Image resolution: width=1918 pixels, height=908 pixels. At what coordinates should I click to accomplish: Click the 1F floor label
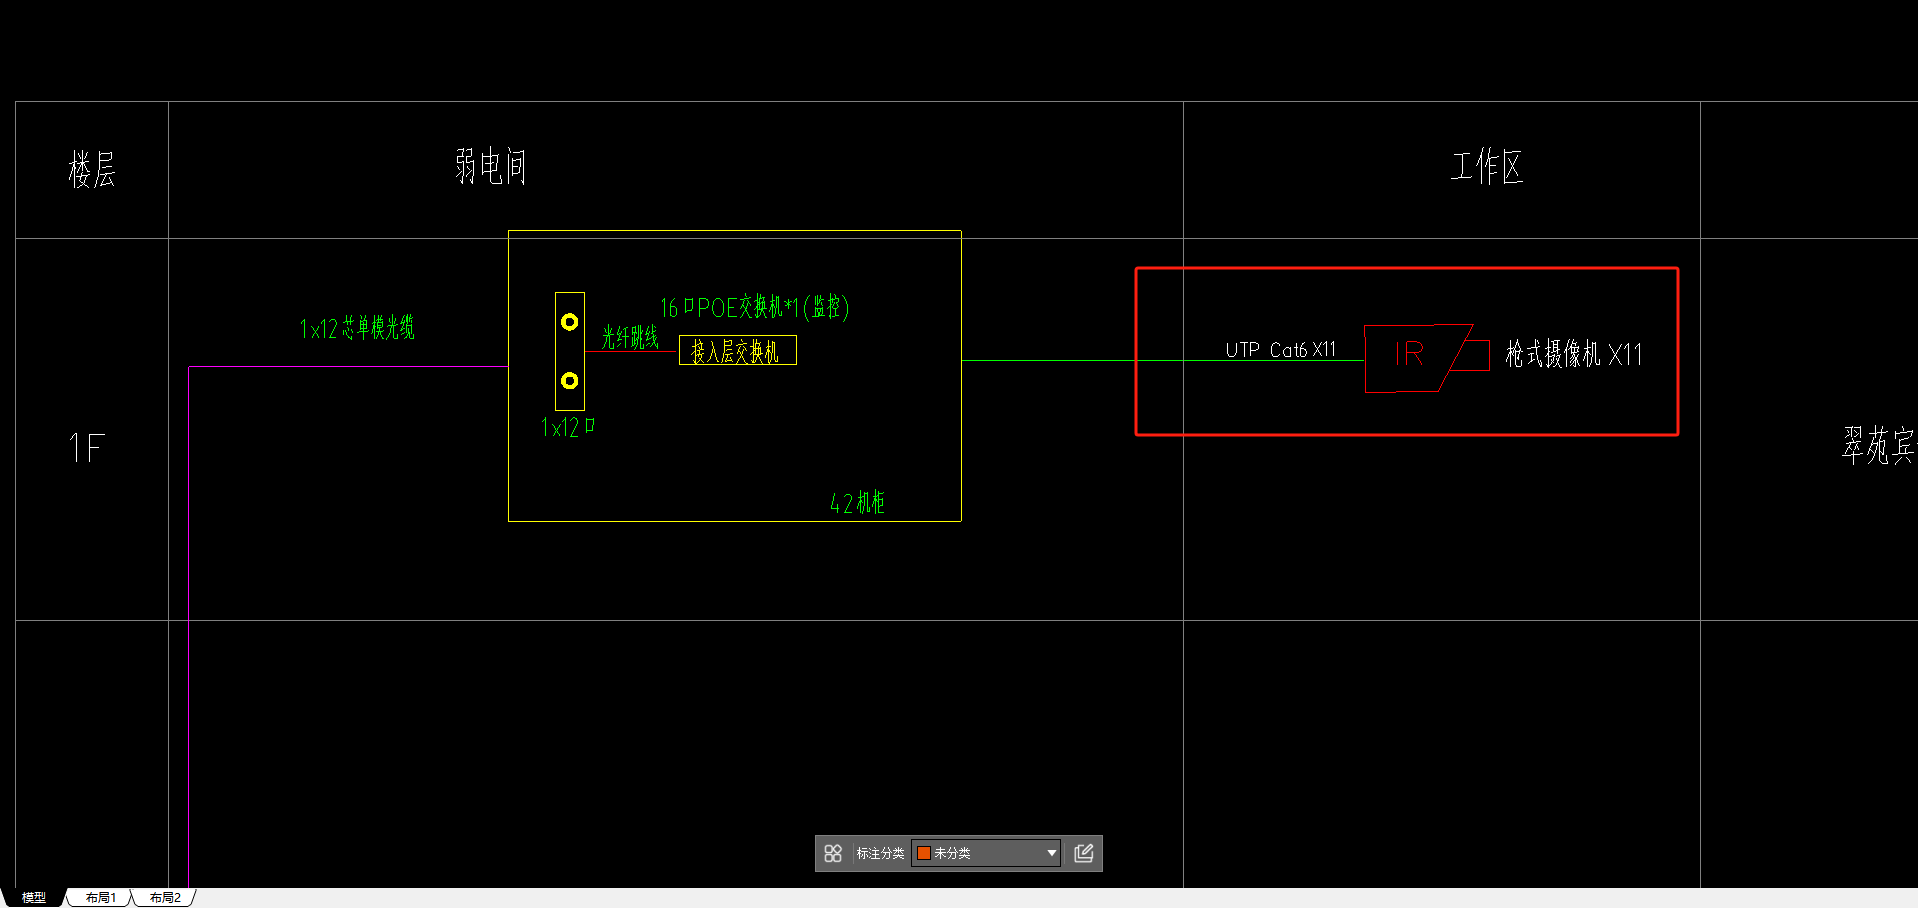pyautogui.click(x=86, y=447)
